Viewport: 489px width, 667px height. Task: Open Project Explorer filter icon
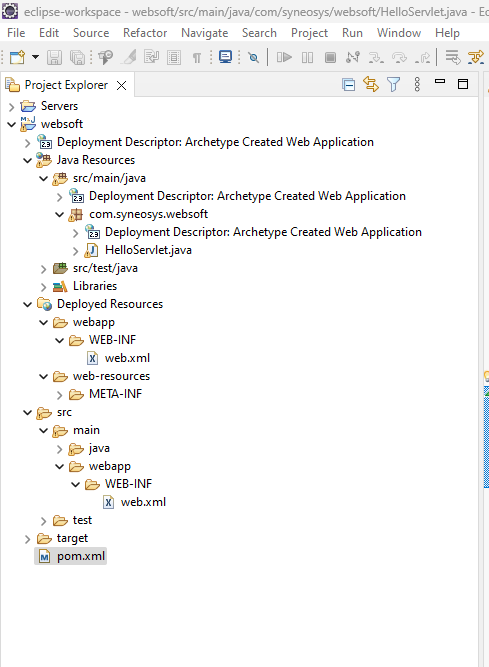(x=394, y=84)
